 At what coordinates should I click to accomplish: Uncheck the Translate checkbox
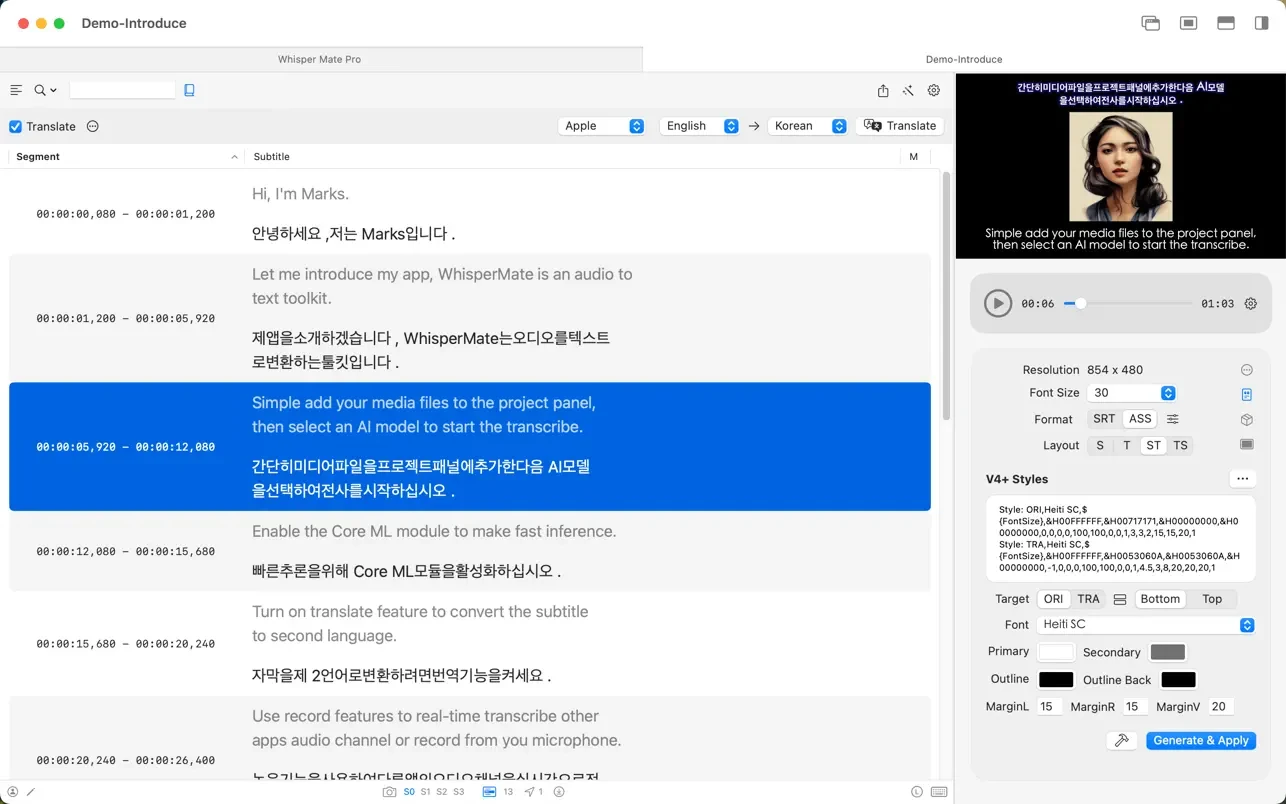(16, 127)
